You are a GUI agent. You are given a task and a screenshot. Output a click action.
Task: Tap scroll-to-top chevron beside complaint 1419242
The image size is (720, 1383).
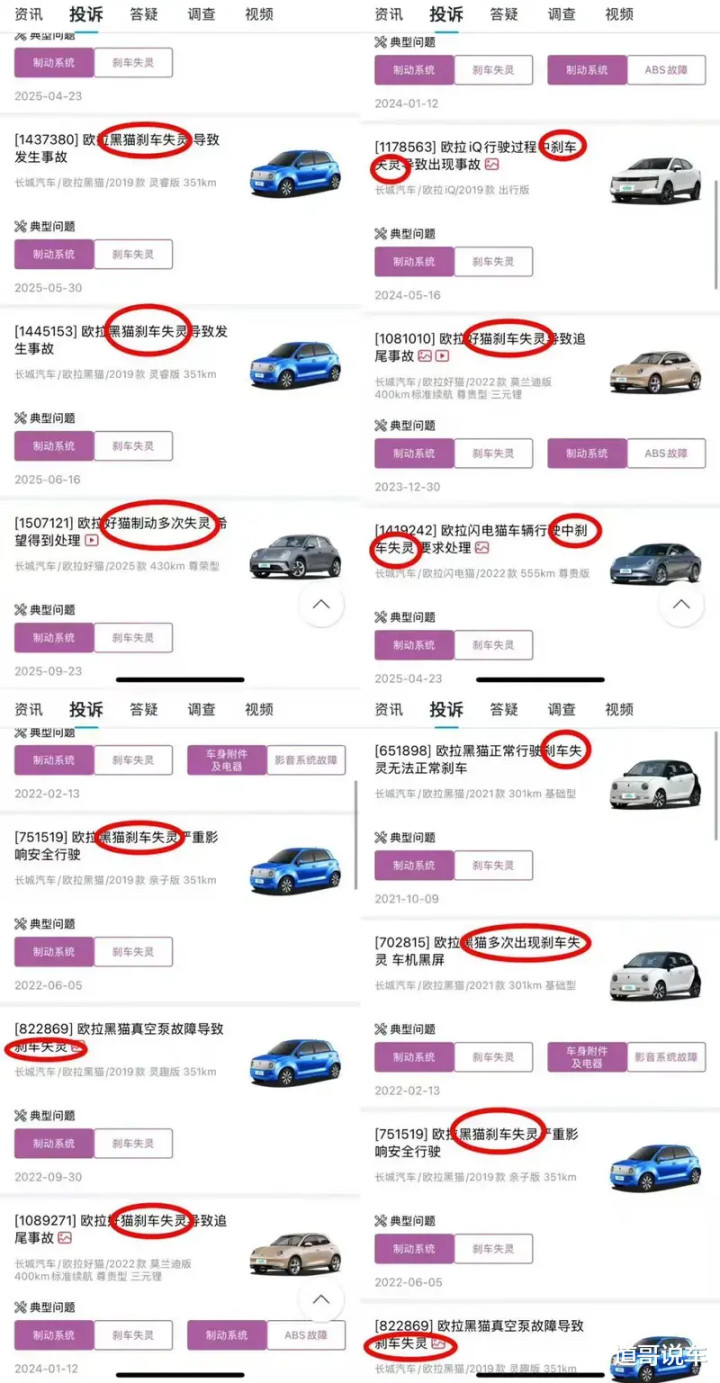(x=681, y=605)
